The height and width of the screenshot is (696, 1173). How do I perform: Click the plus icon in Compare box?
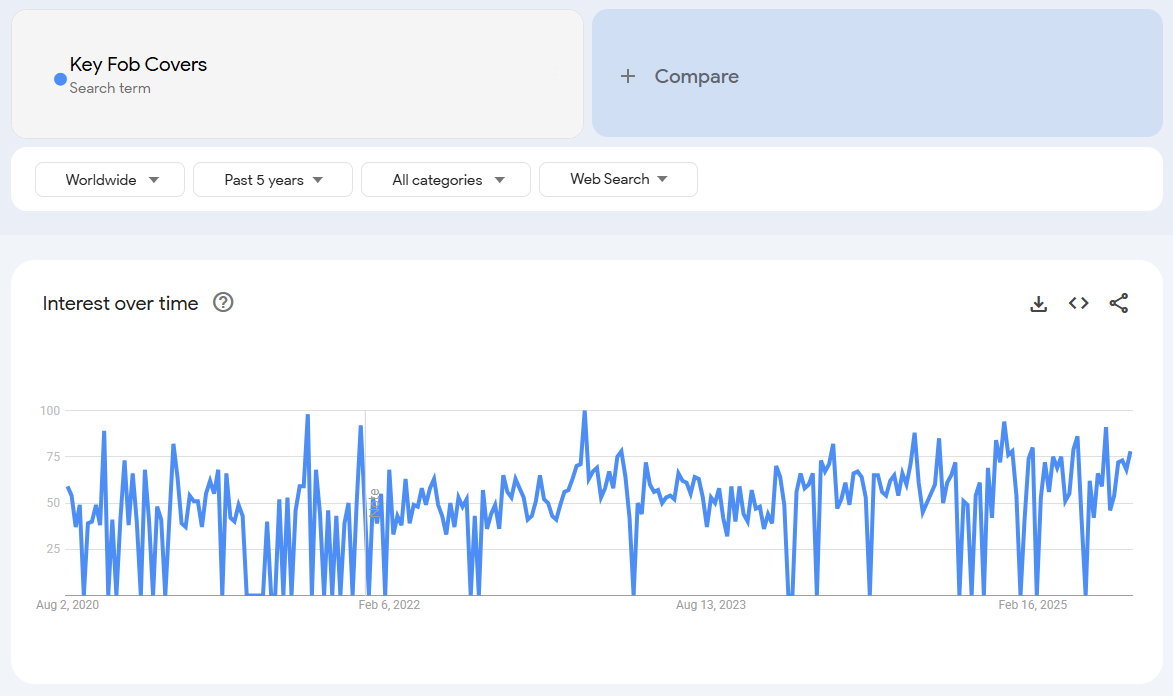point(628,76)
